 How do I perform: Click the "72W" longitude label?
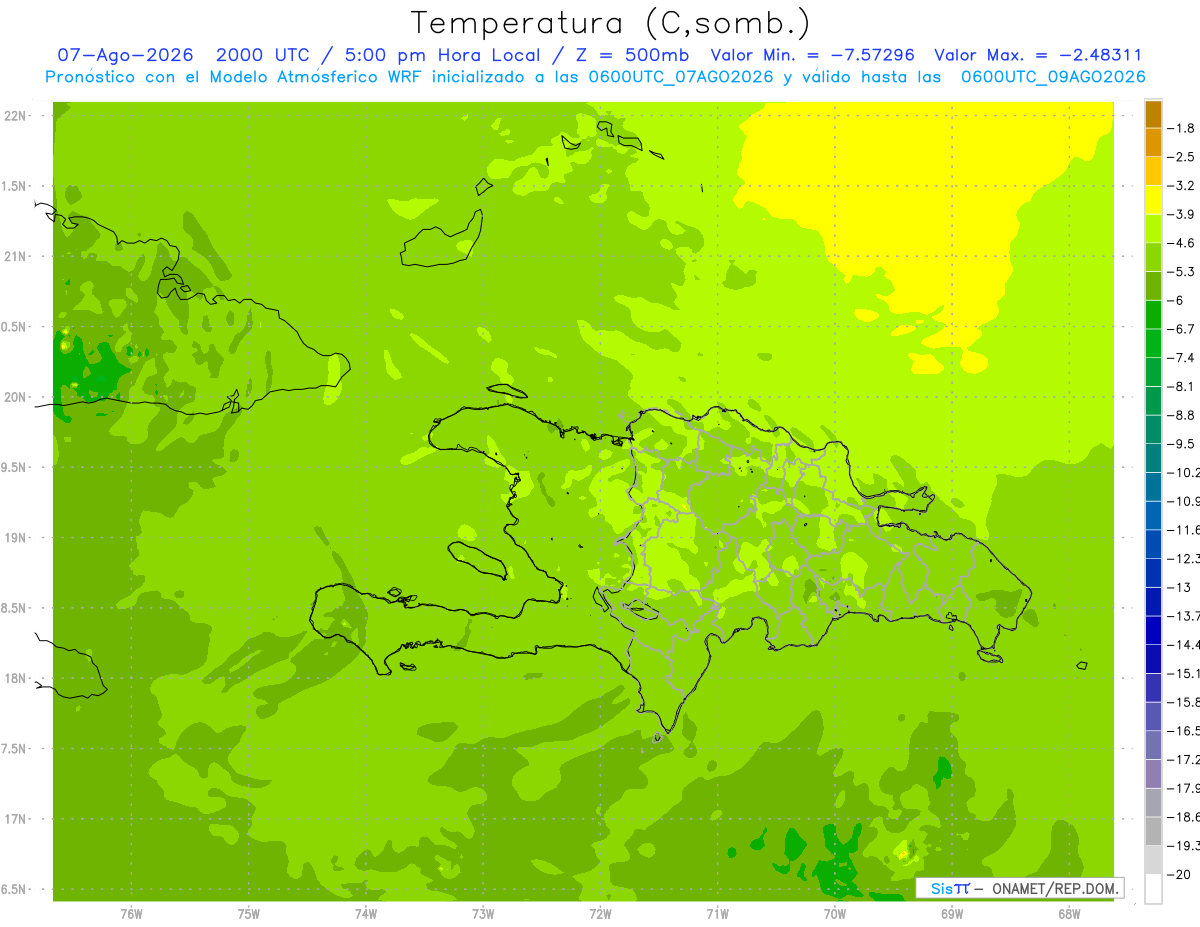(600, 913)
